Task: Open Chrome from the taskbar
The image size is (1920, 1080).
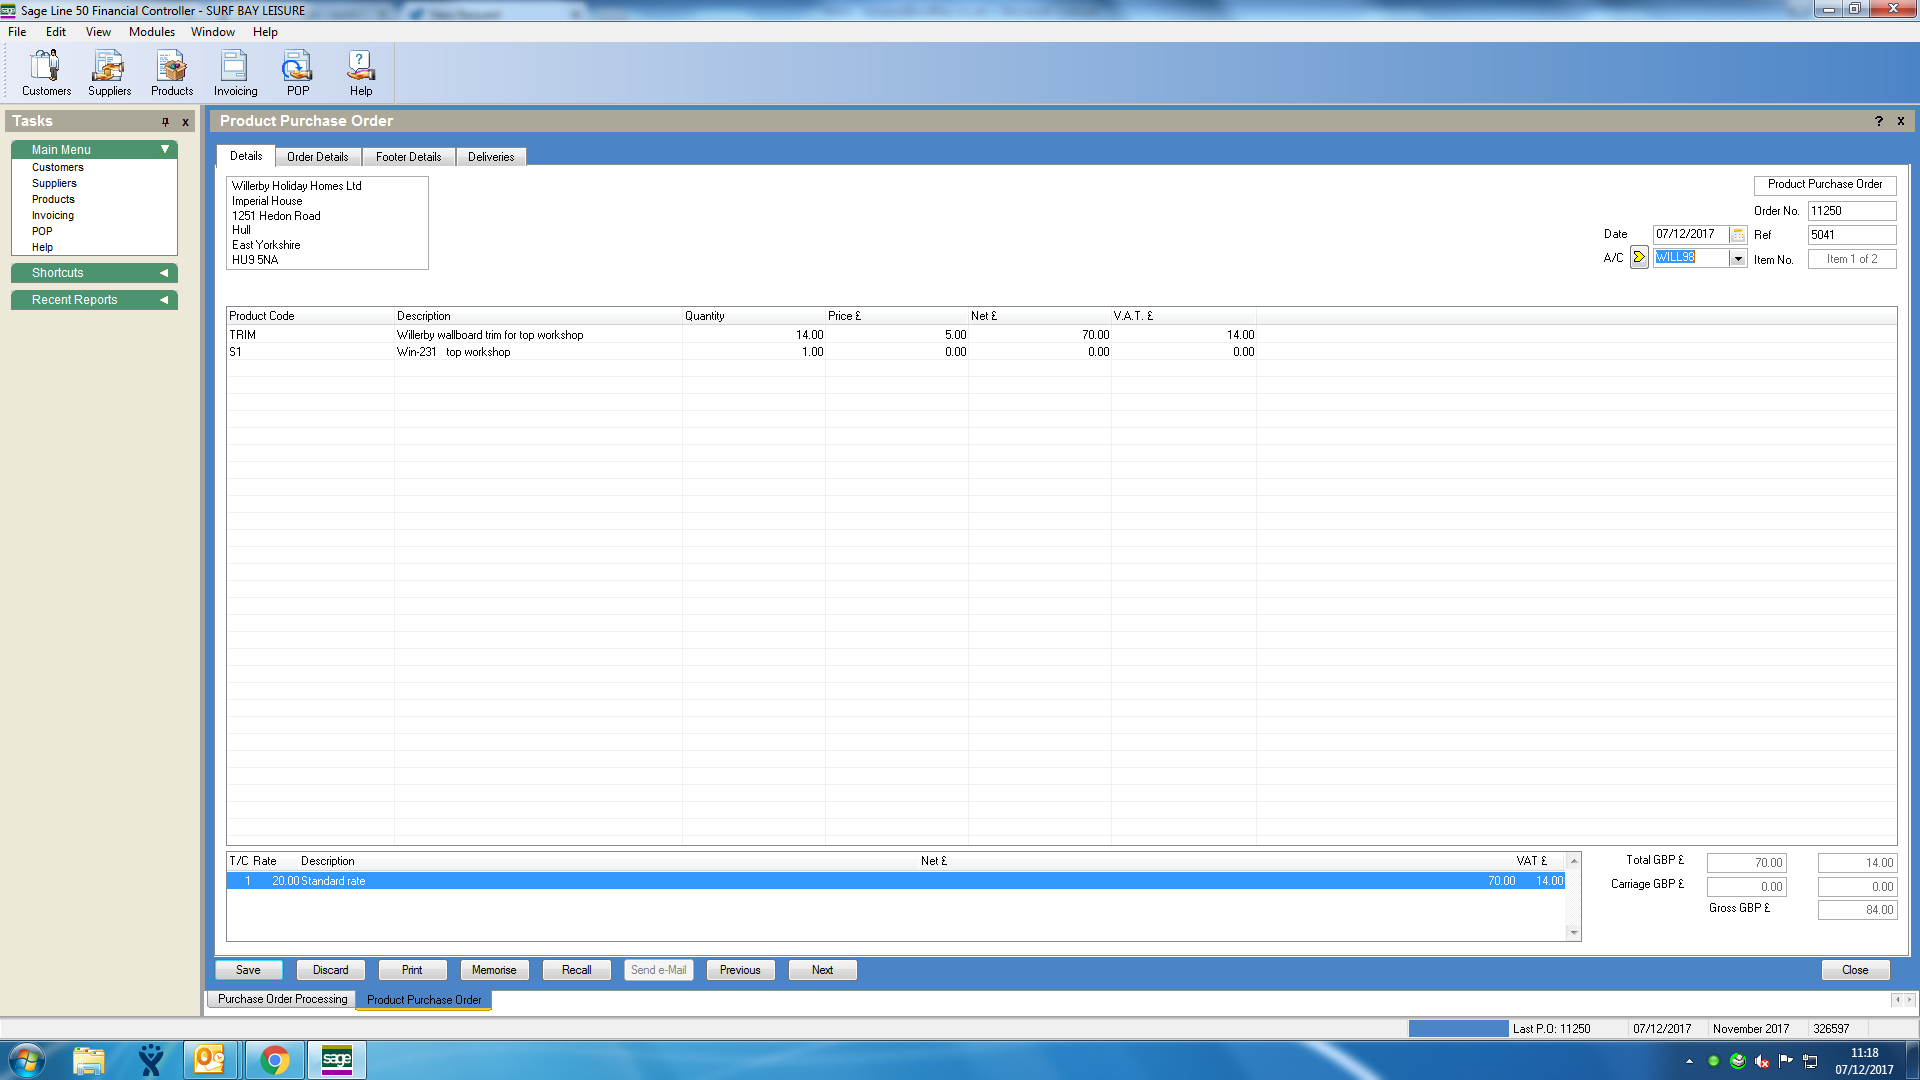Action: click(x=274, y=1060)
